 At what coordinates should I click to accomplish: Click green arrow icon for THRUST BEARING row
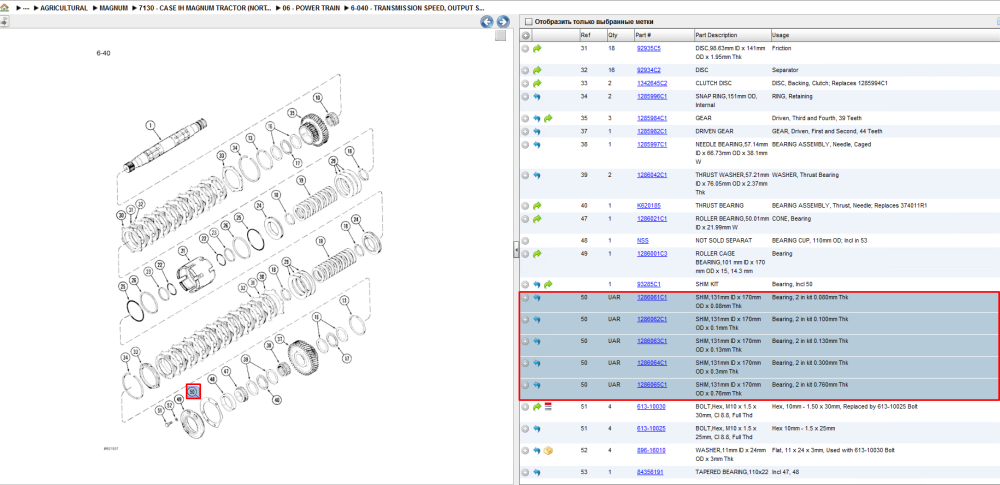click(x=537, y=206)
